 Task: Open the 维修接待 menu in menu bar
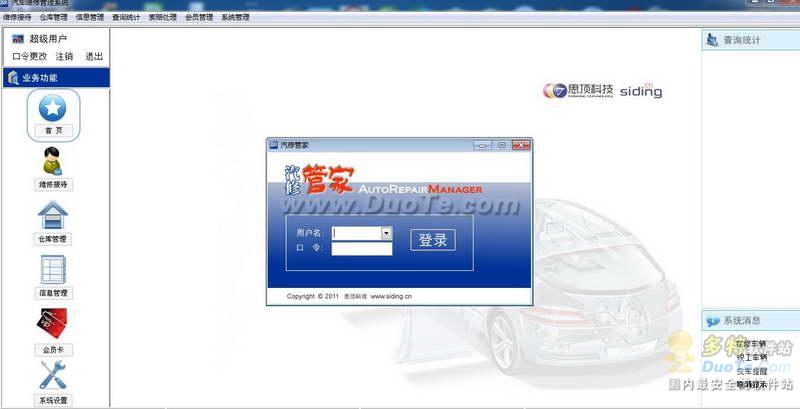[17, 17]
